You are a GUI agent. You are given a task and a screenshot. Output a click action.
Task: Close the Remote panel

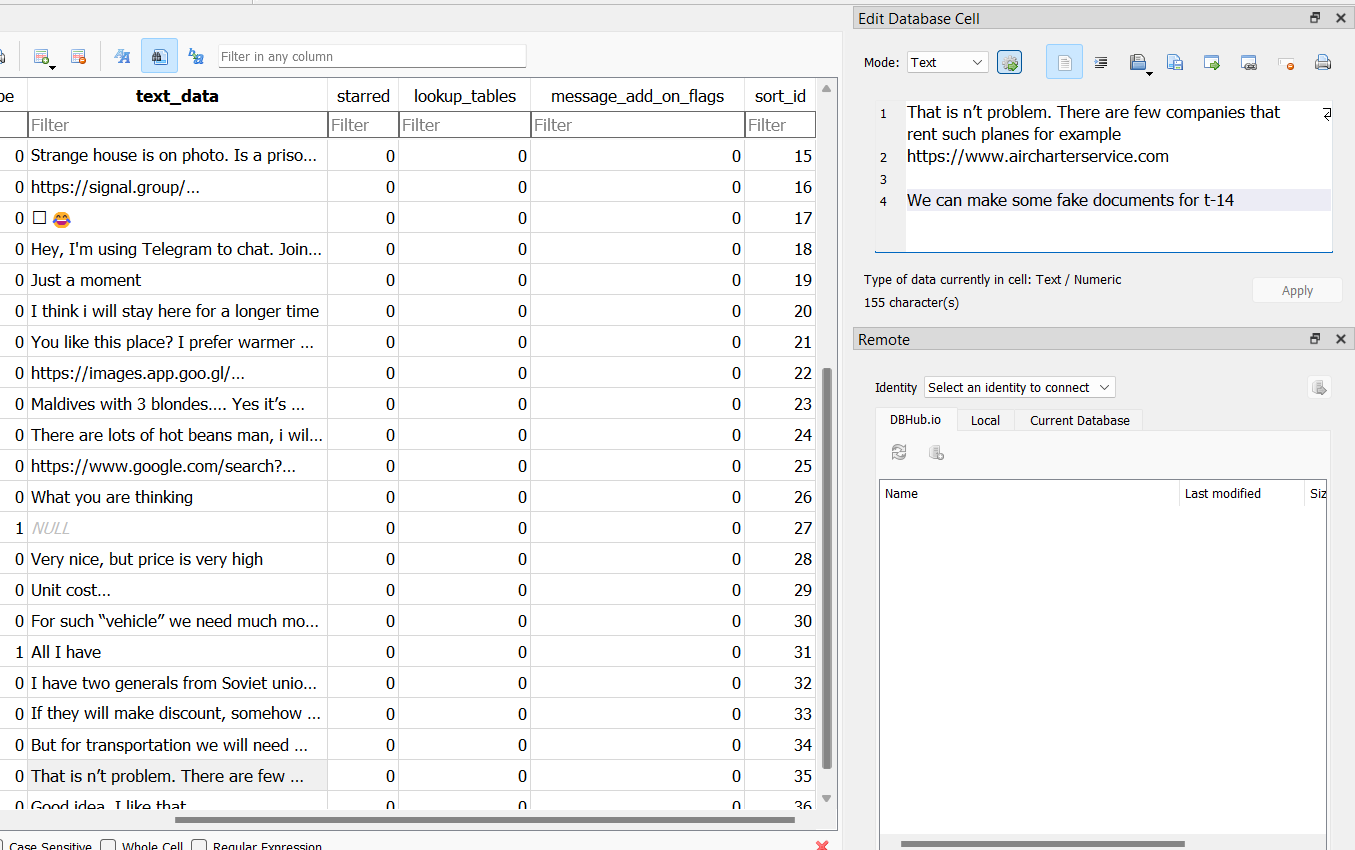pos(1341,339)
